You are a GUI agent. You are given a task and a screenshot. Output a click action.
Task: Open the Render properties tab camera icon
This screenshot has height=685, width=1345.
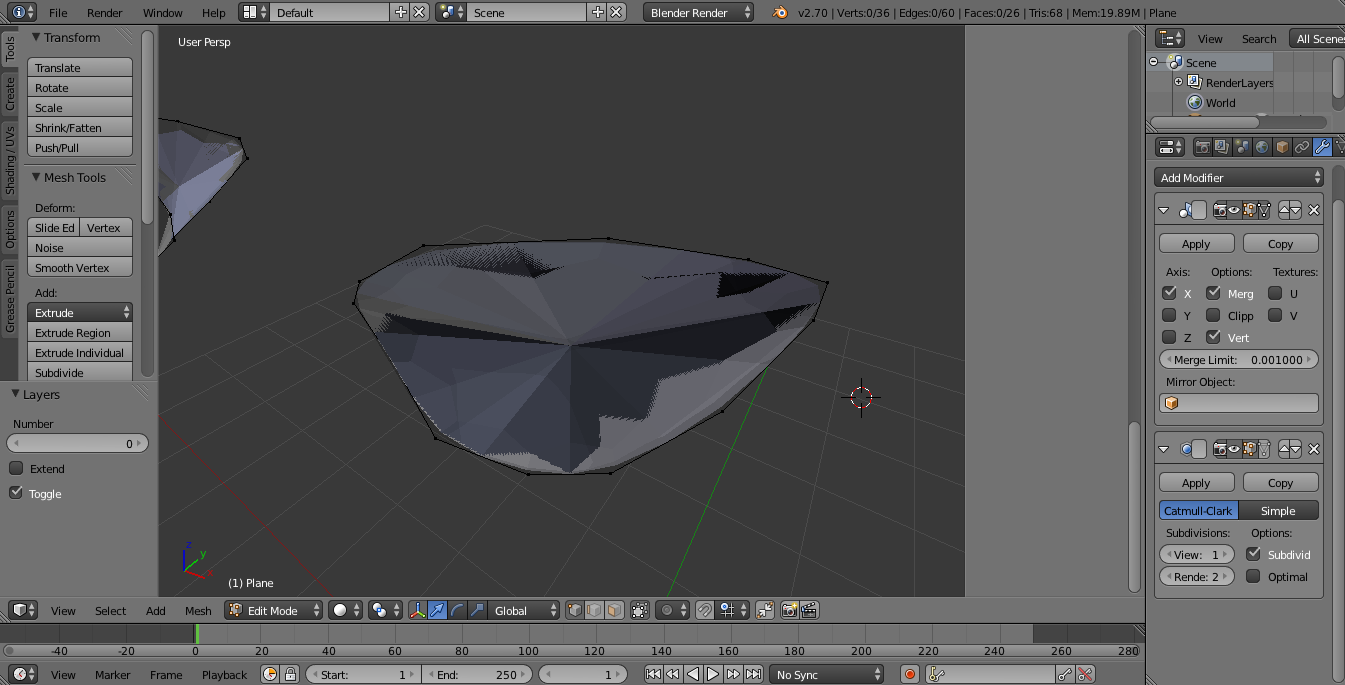tap(1202, 147)
